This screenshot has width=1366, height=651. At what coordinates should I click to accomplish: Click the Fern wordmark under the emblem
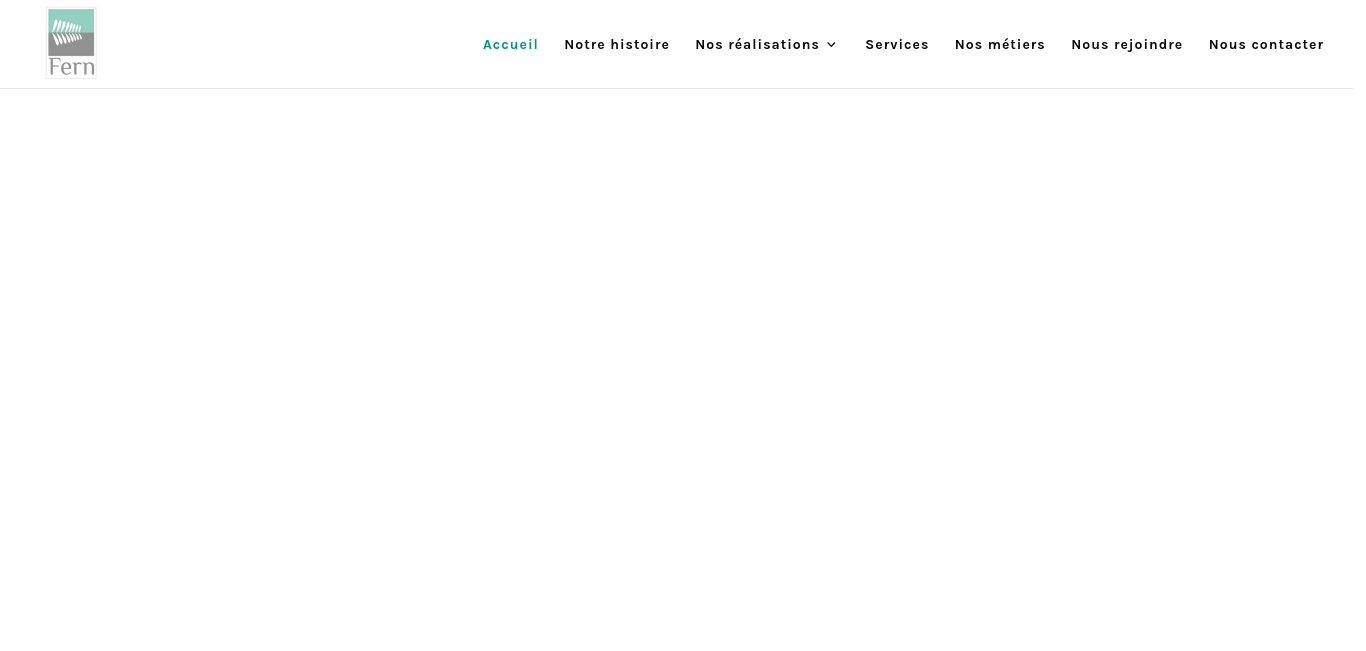tap(71, 67)
